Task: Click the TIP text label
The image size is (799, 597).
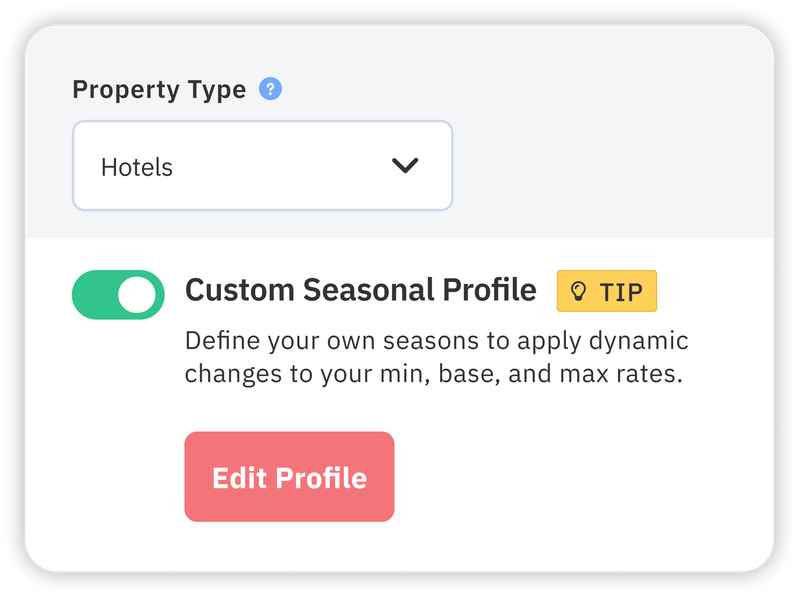Action: [x=621, y=292]
